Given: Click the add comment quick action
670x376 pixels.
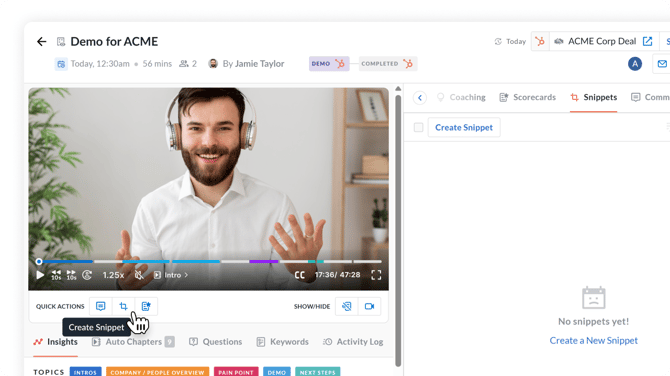Looking at the screenshot, I should click(x=100, y=306).
